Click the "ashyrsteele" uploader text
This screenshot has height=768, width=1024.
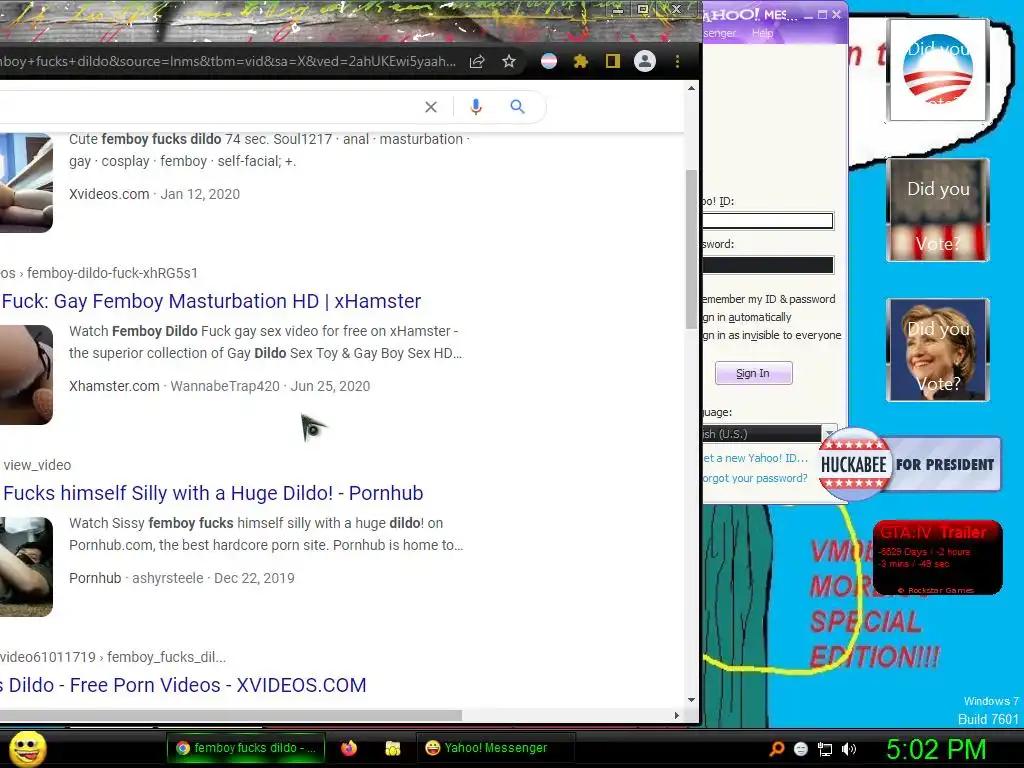(x=168, y=578)
